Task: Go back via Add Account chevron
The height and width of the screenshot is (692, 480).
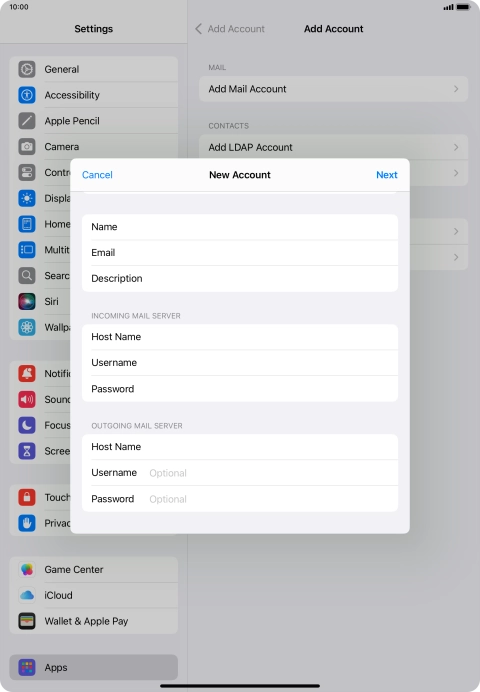Action: click(199, 29)
